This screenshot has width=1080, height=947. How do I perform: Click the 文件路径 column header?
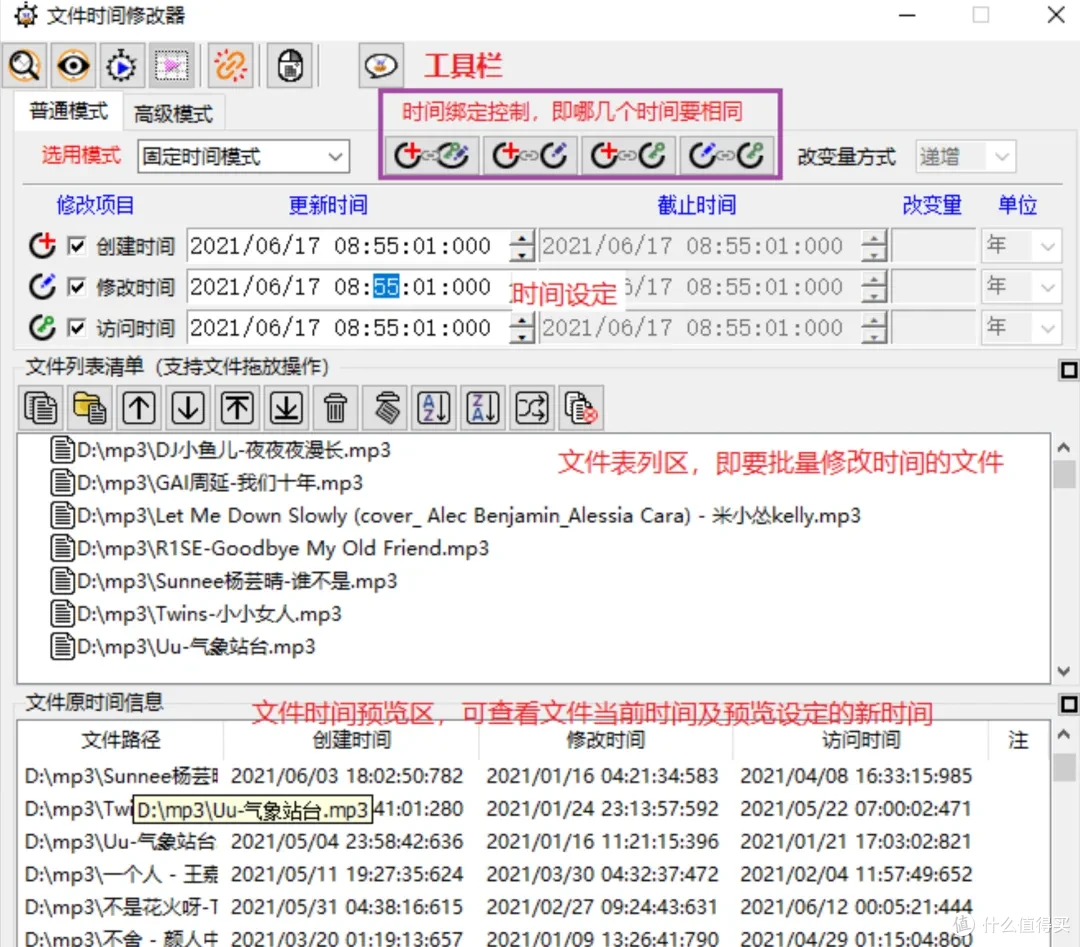click(121, 740)
